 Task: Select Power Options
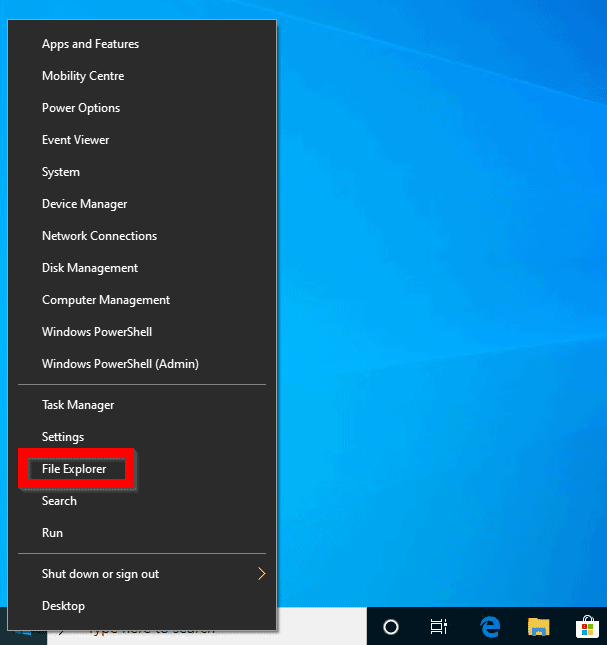(142, 108)
